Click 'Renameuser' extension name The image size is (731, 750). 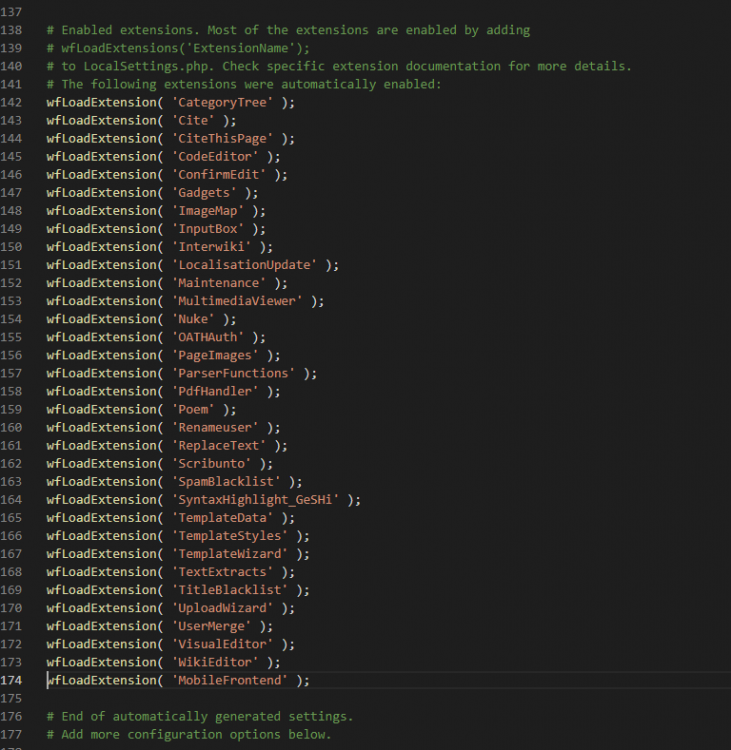point(215,428)
